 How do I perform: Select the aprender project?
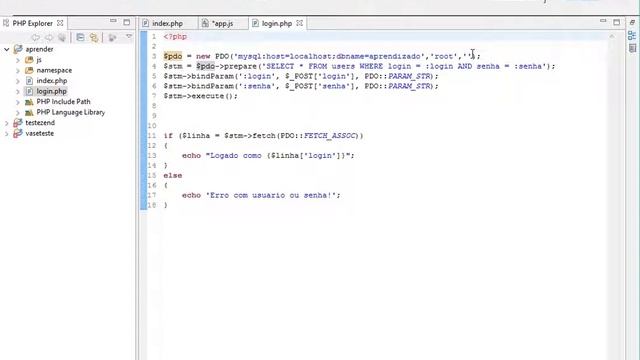tap(39, 49)
